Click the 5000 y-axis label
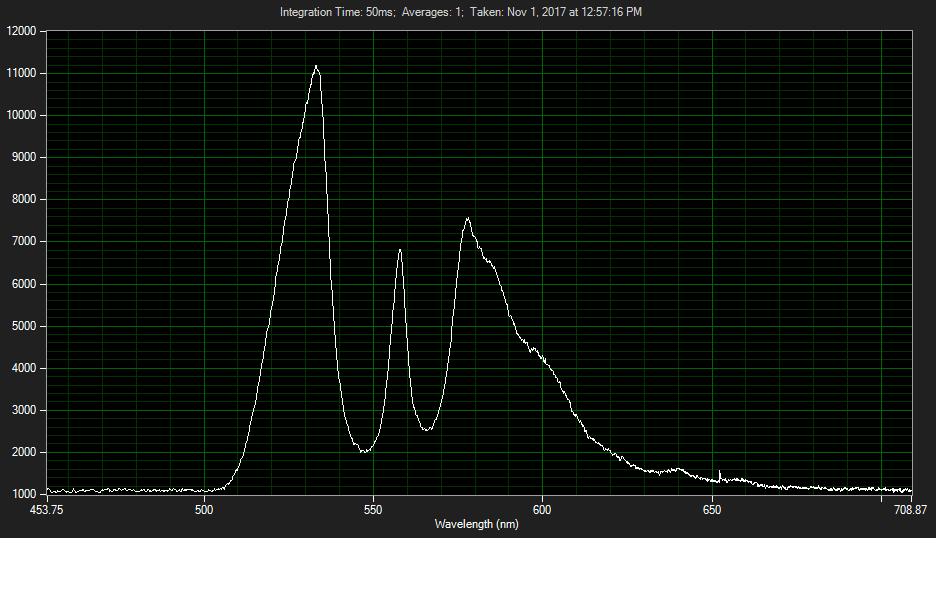 click(24, 326)
